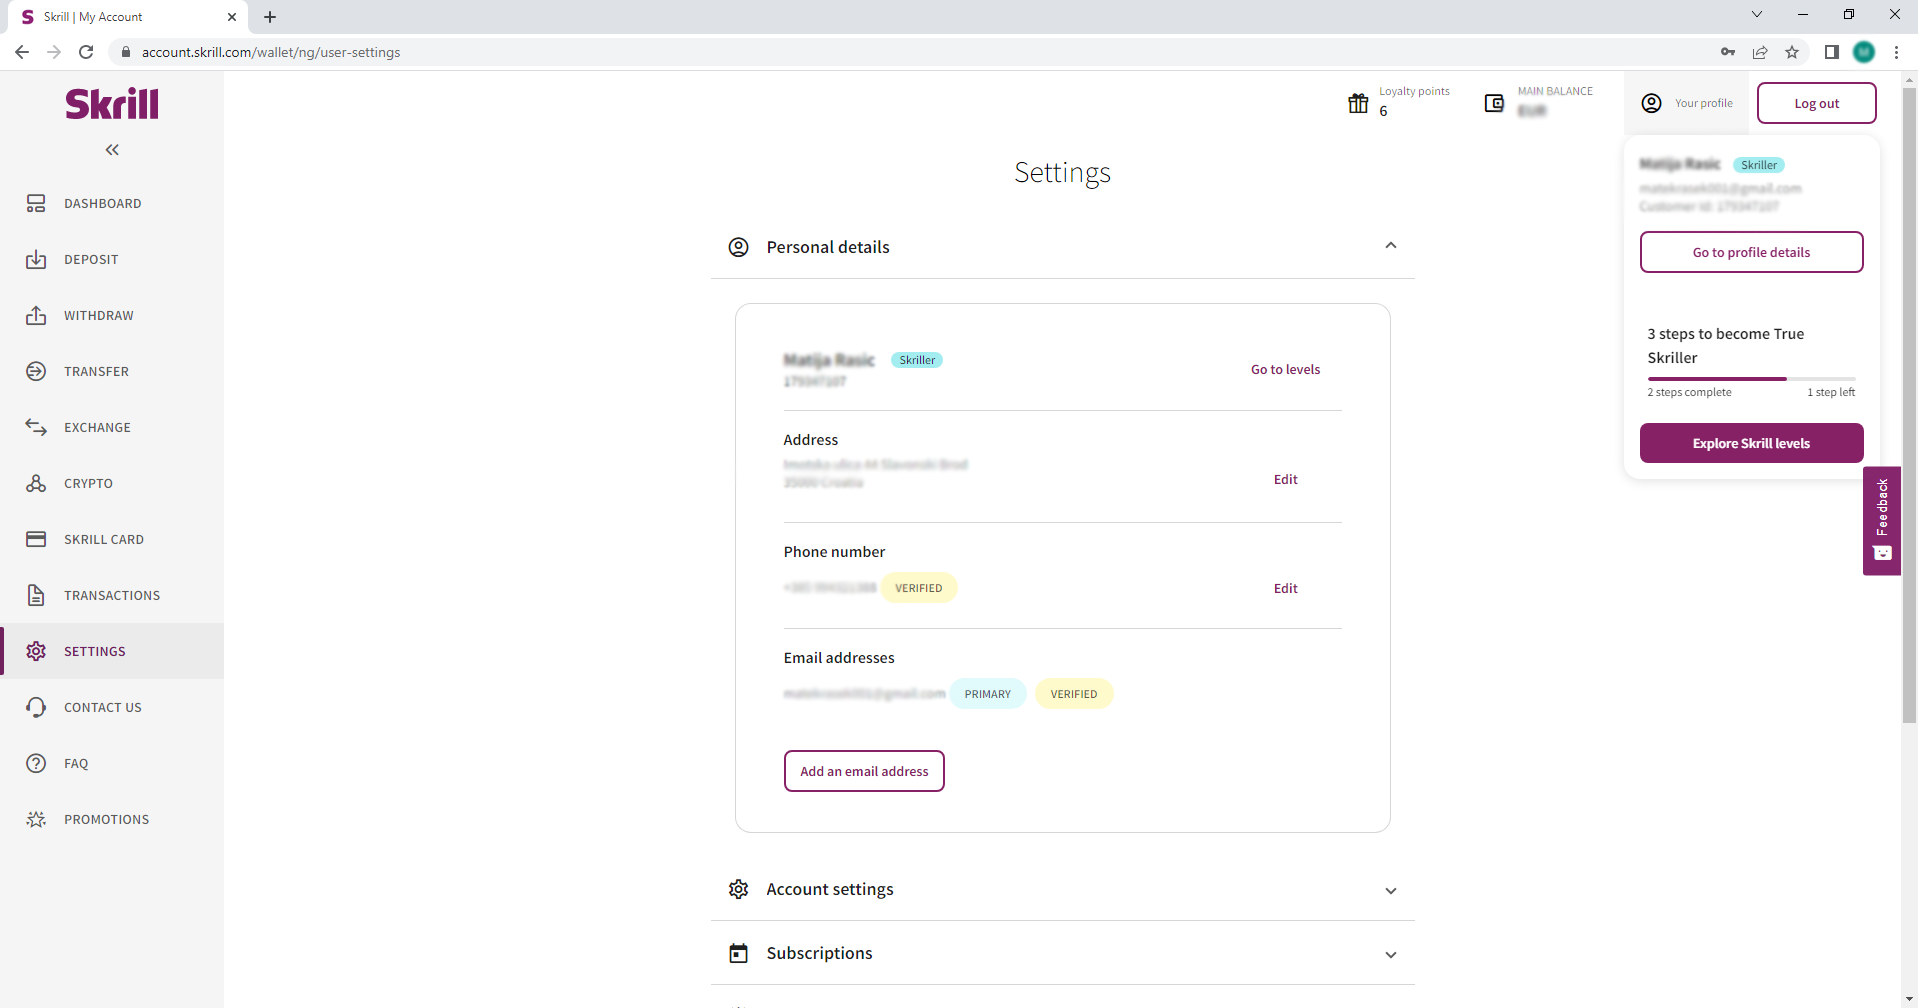
Task: Expand the Account settings section
Action: pyautogui.click(x=1391, y=890)
